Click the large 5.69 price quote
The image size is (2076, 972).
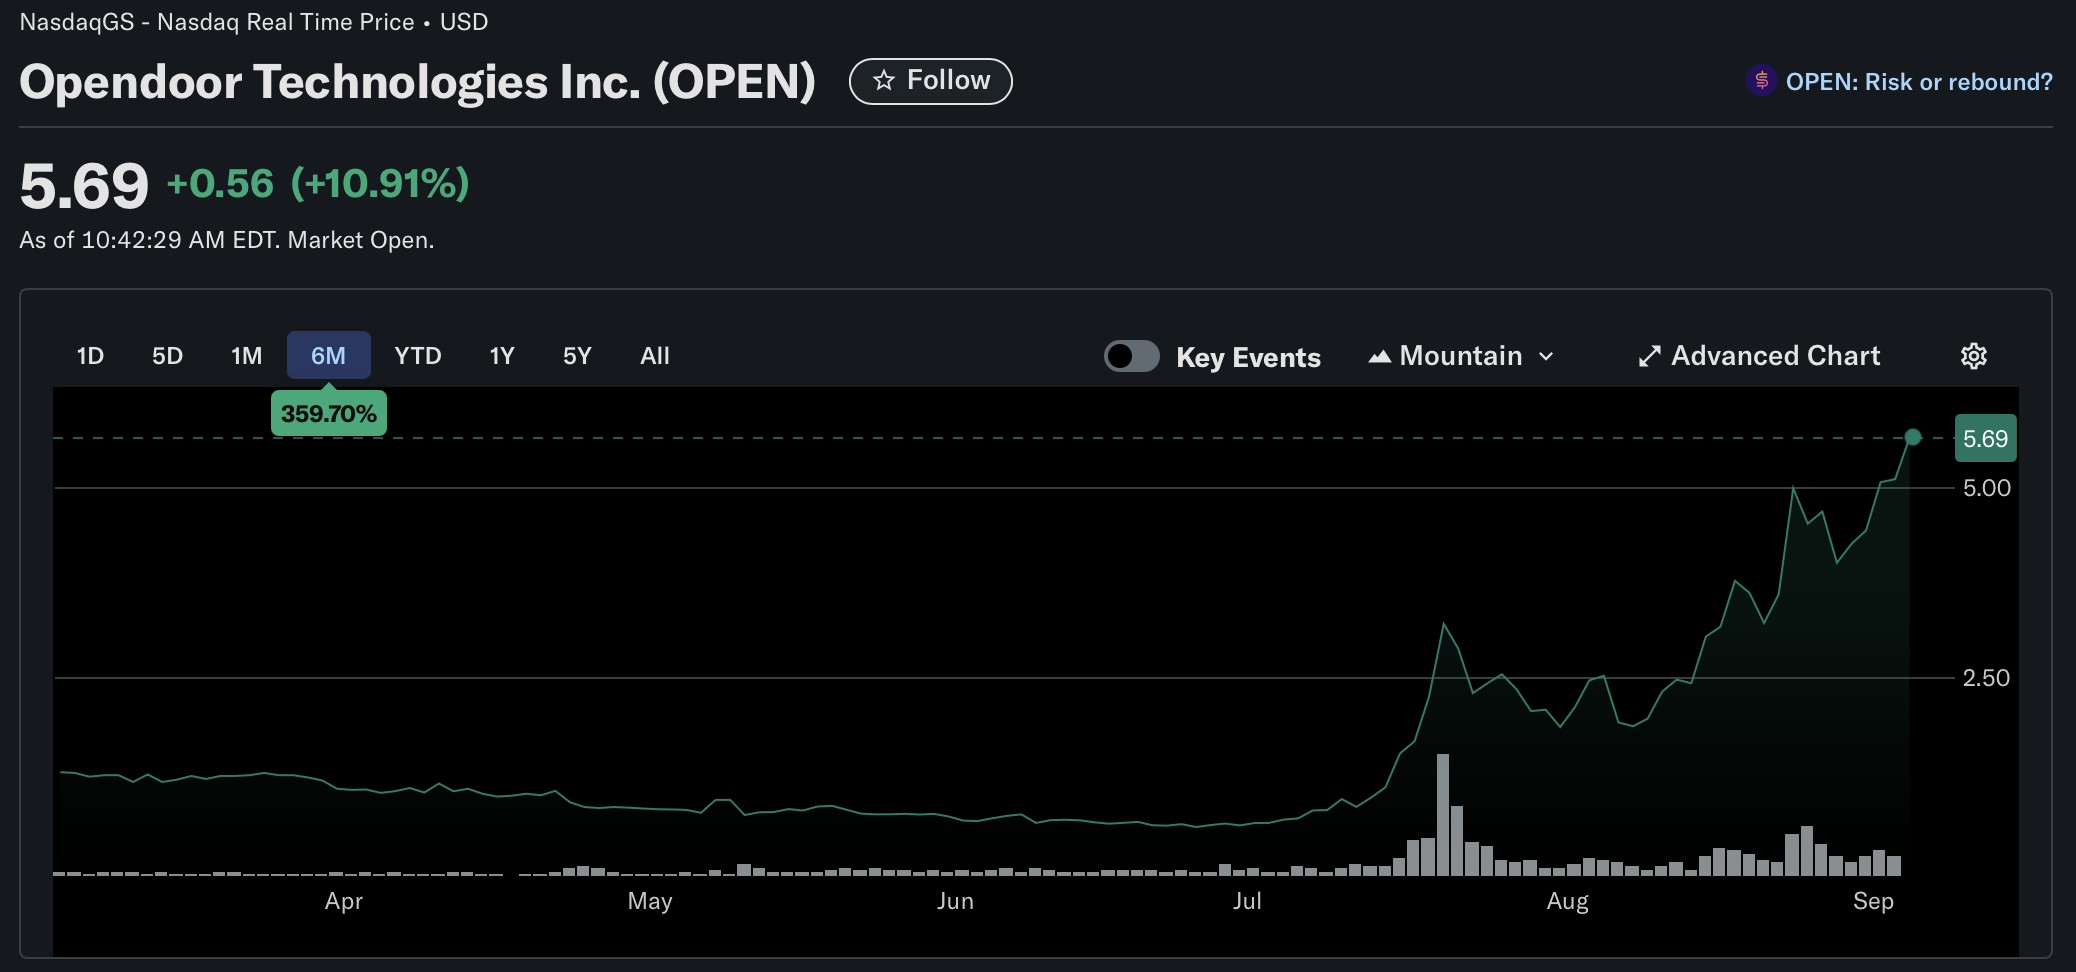[84, 186]
